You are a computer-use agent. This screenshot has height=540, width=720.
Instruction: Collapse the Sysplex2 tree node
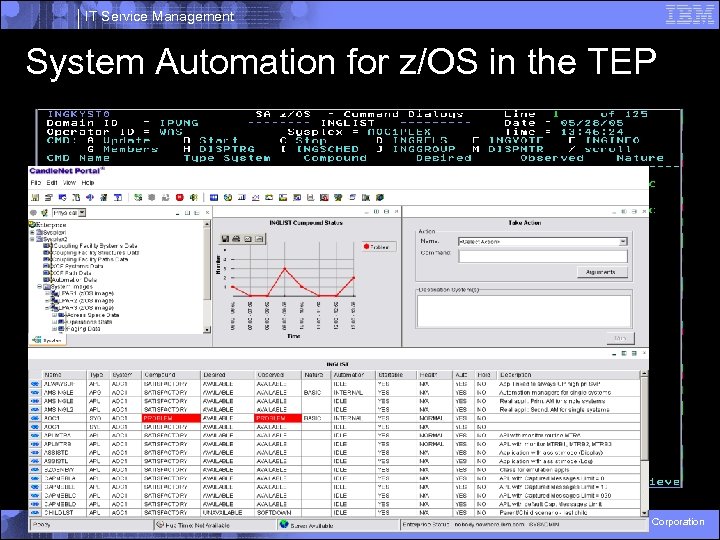pos(32,239)
